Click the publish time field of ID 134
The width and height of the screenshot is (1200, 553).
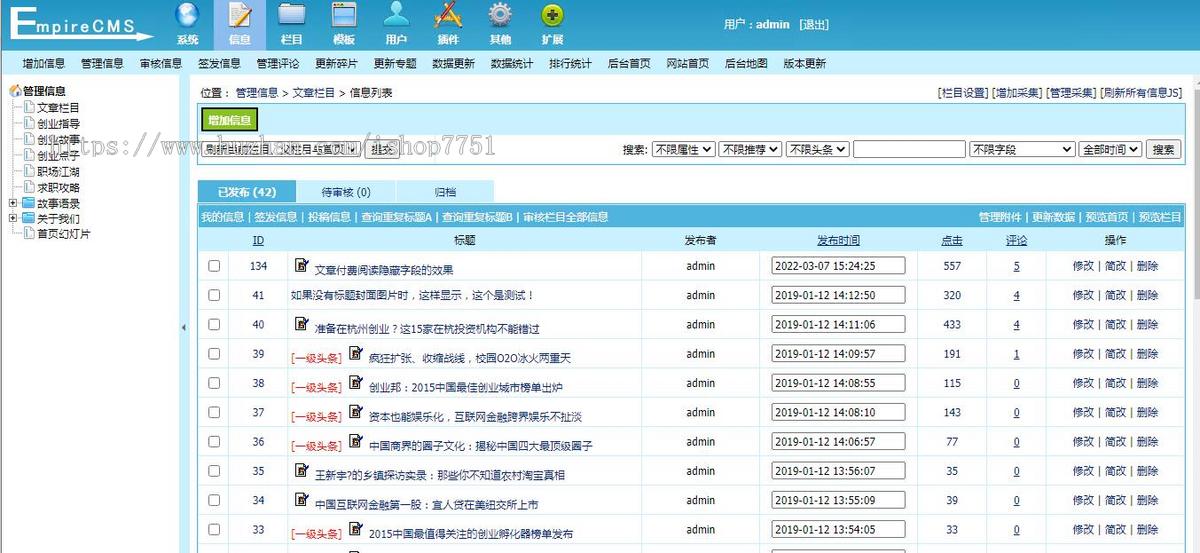(838, 266)
